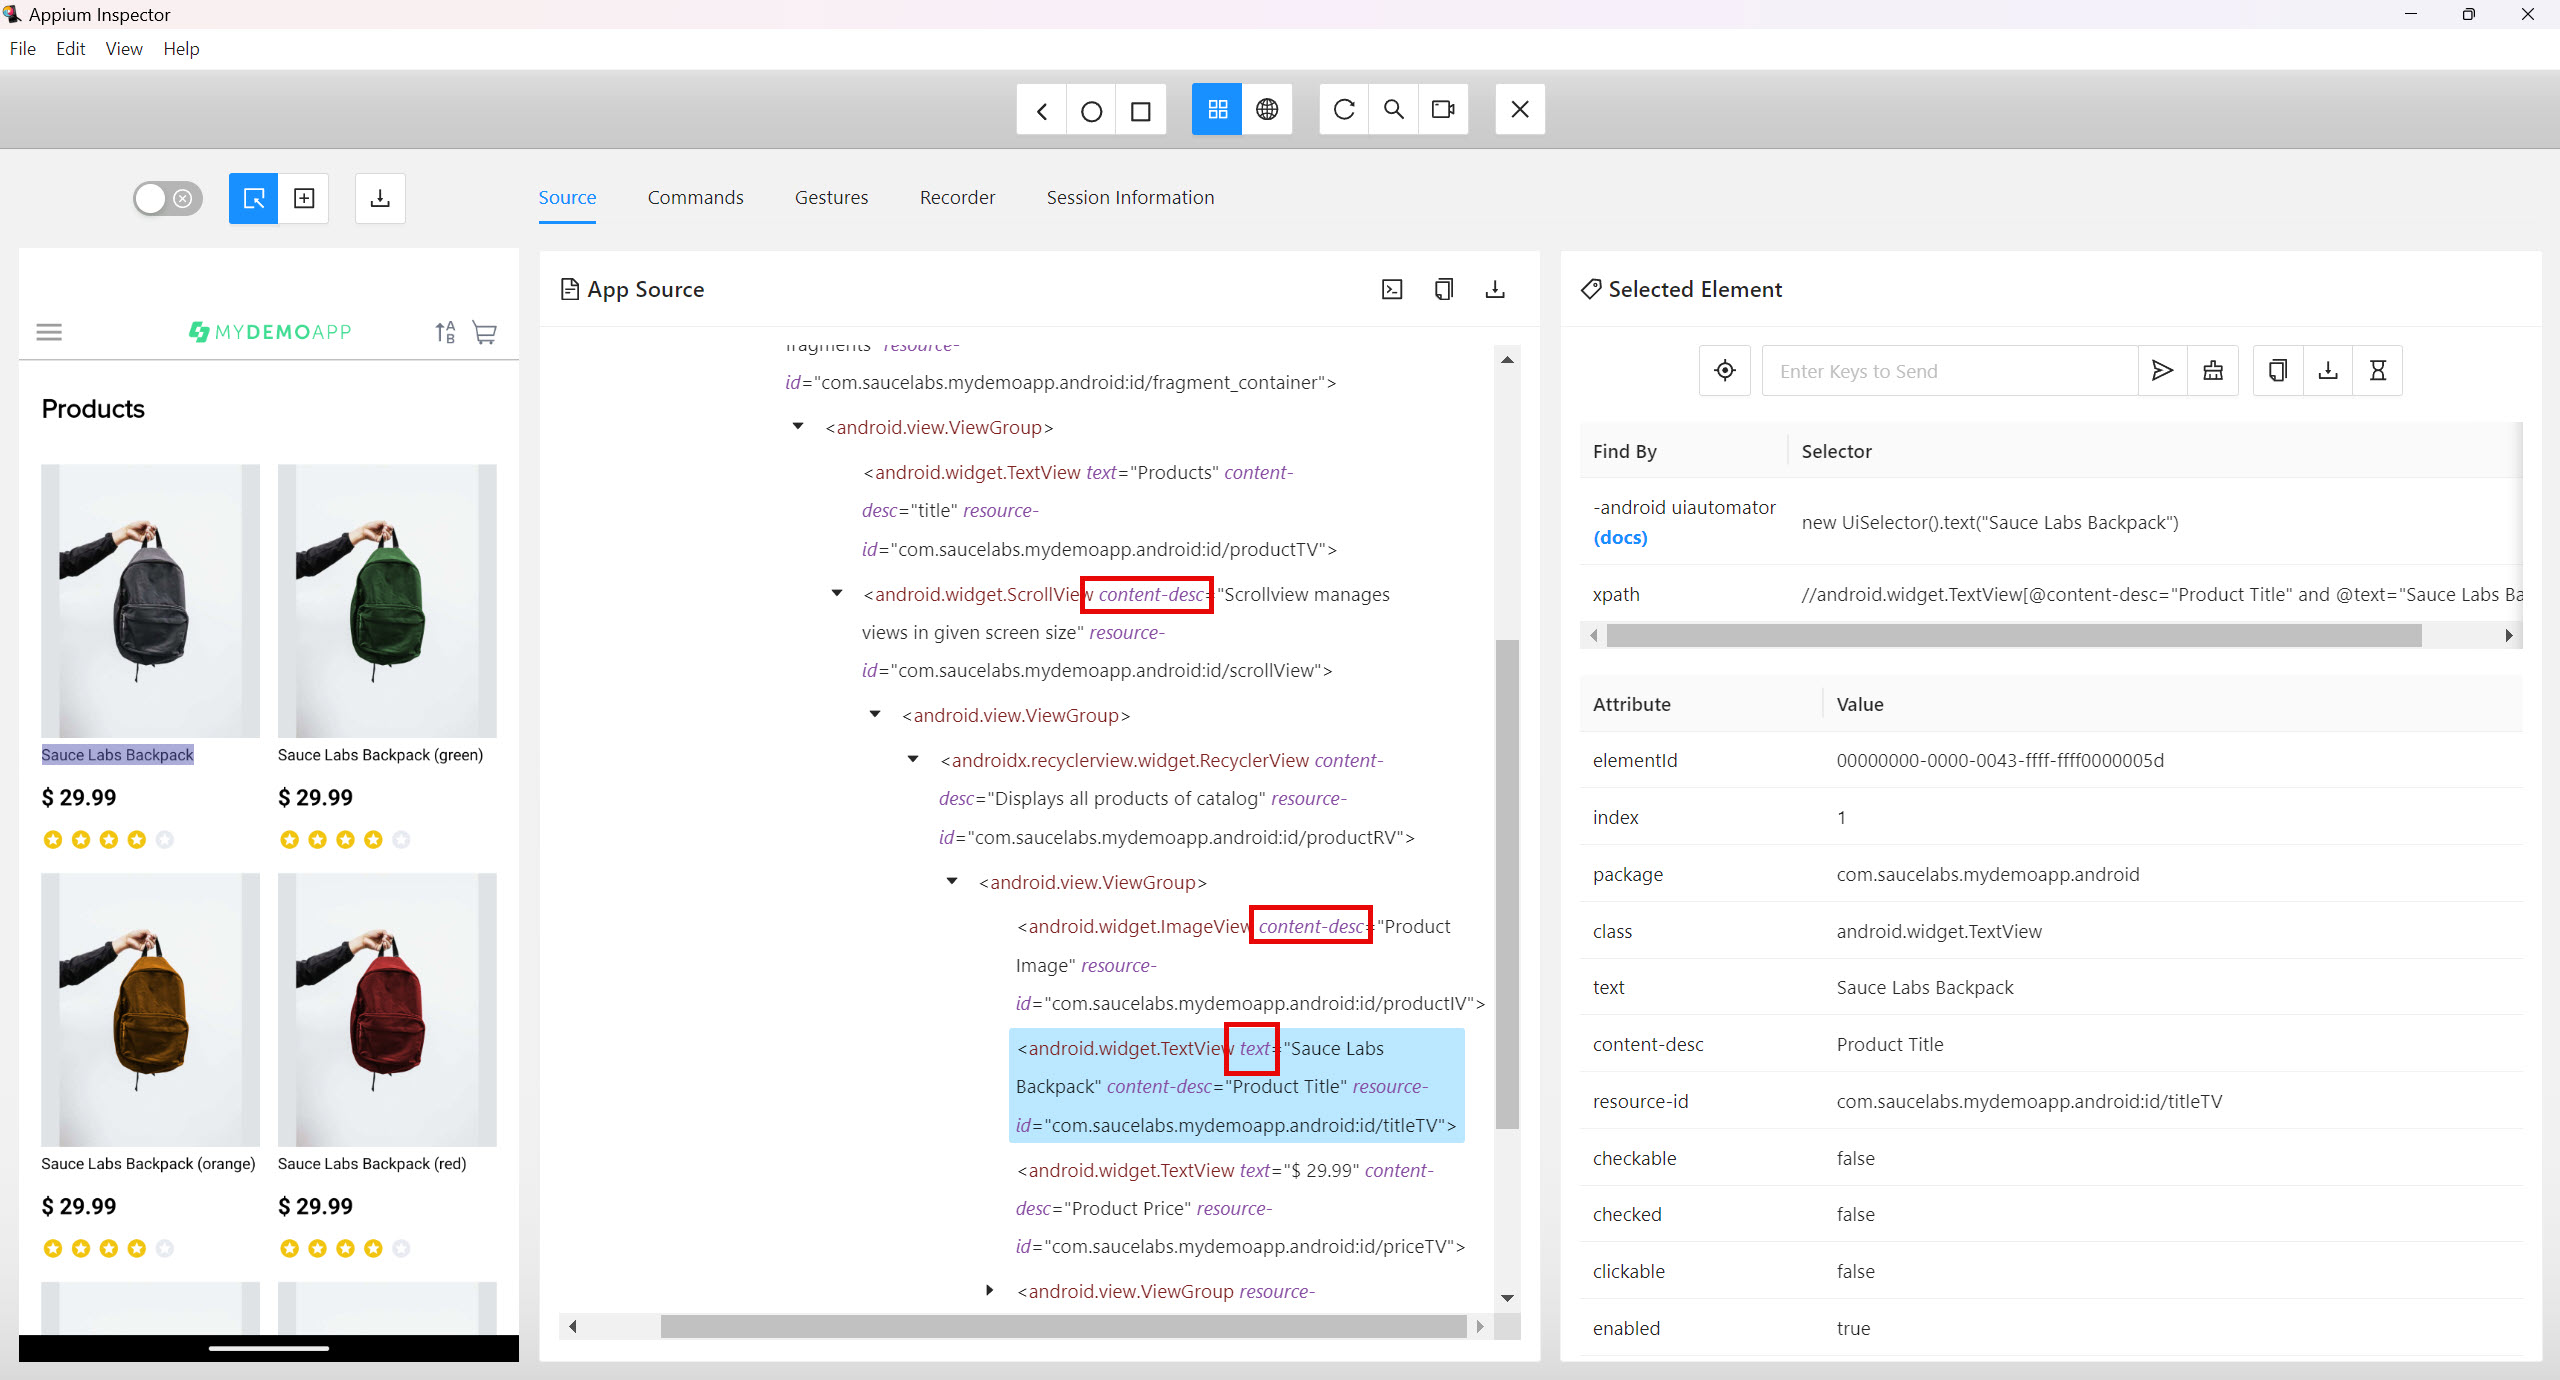Switch to the Recorder tab
This screenshot has width=2560, height=1380.
pyautogui.click(x=957, y=197)
